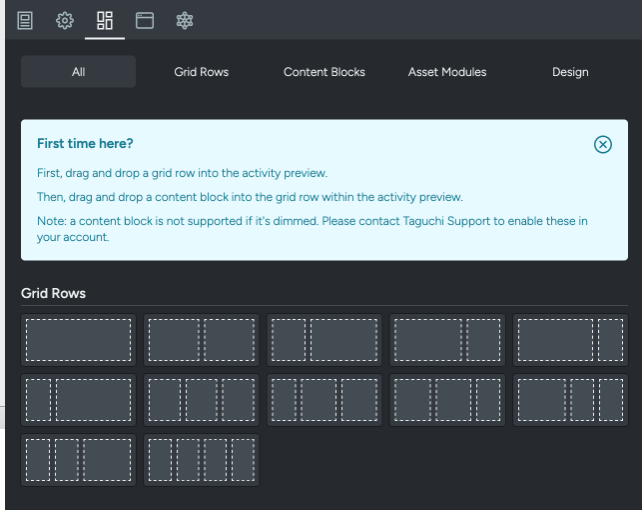Select the four equal columns grid row
642x510 pixels.
201,460
